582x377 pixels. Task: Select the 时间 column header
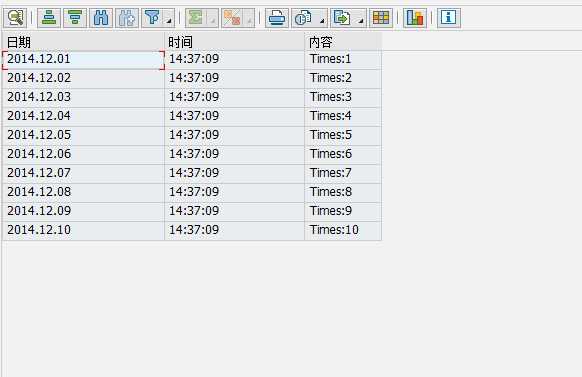pos(235,42)
